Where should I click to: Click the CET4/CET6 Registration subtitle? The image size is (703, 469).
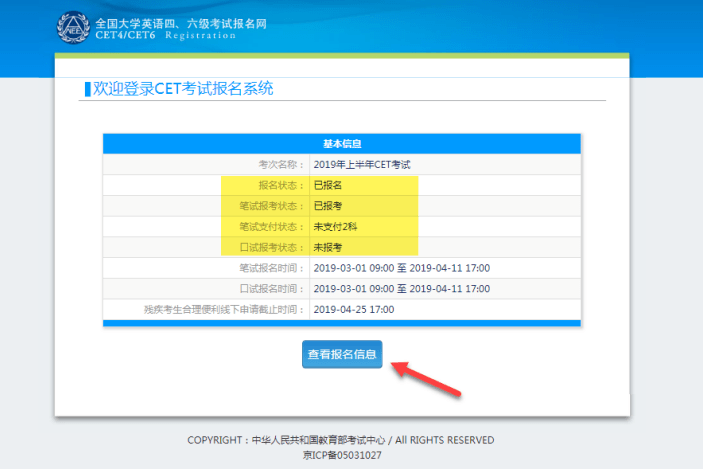click(165, 35)
